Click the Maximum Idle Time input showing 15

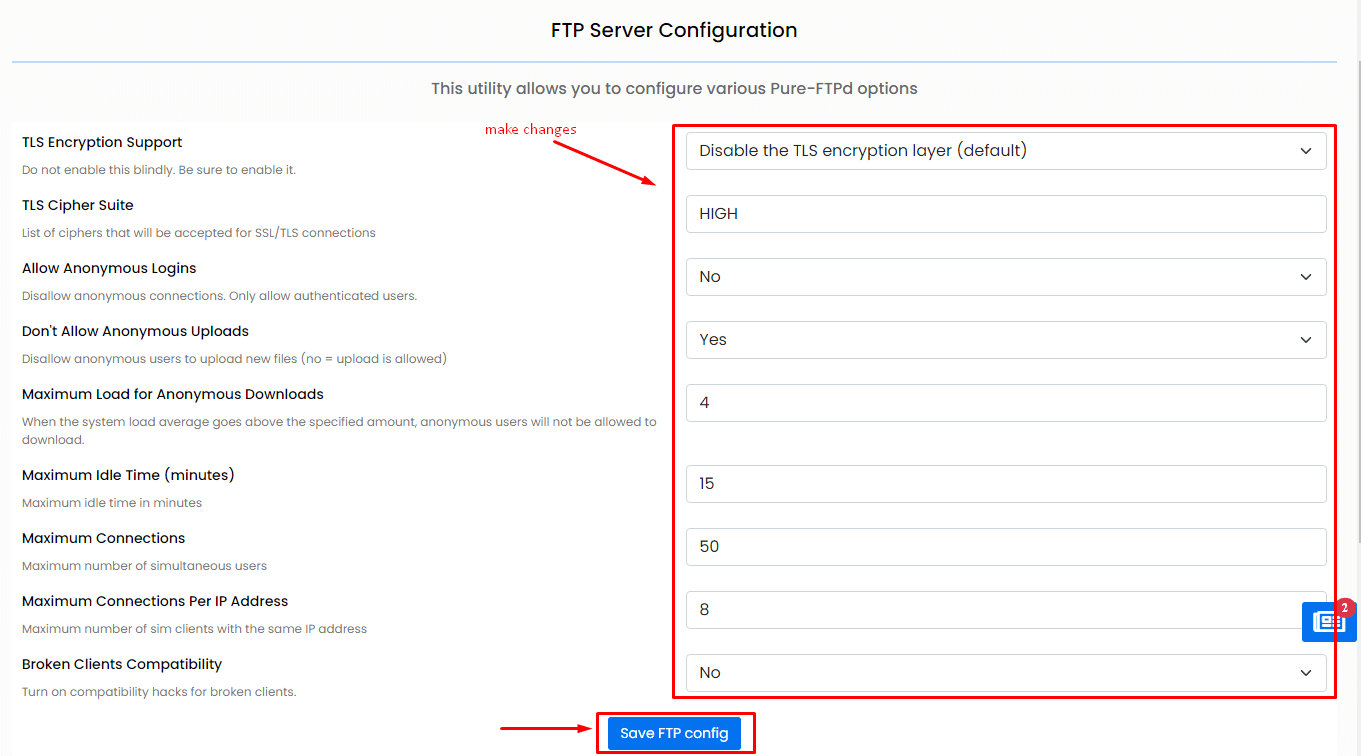click(1006, 484)
